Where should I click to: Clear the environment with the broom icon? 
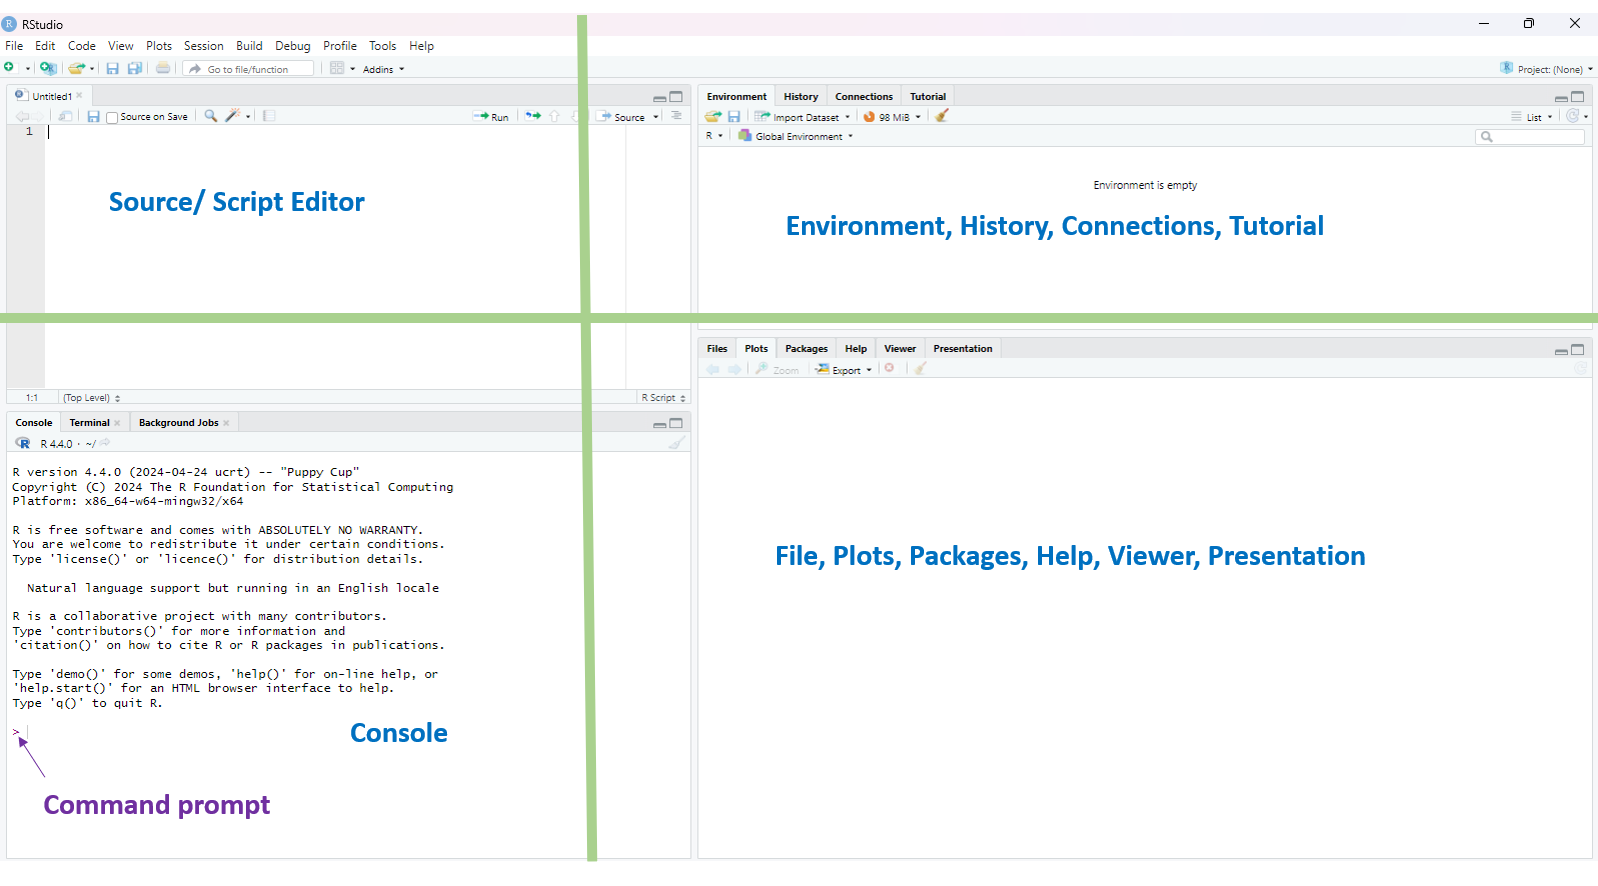pyautogui.click(x=941, y=116)
